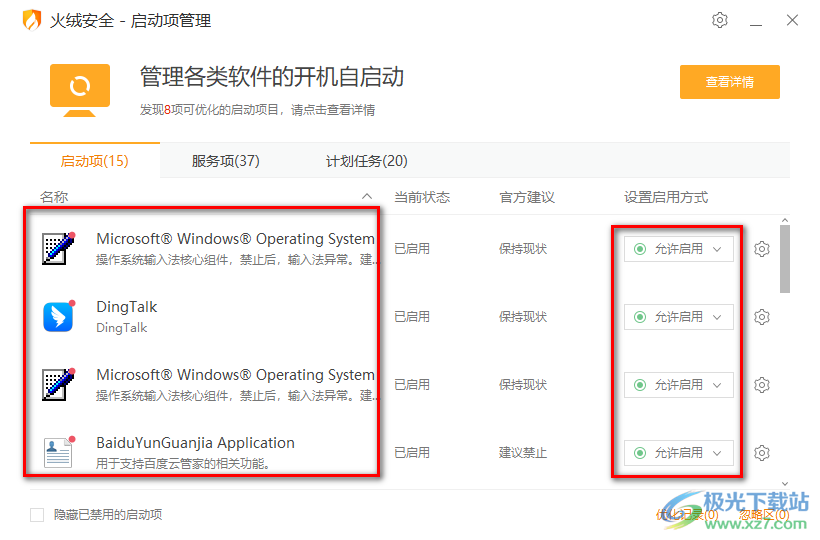Open 允许启用 dropdown for DingTalk

point(678,317)
